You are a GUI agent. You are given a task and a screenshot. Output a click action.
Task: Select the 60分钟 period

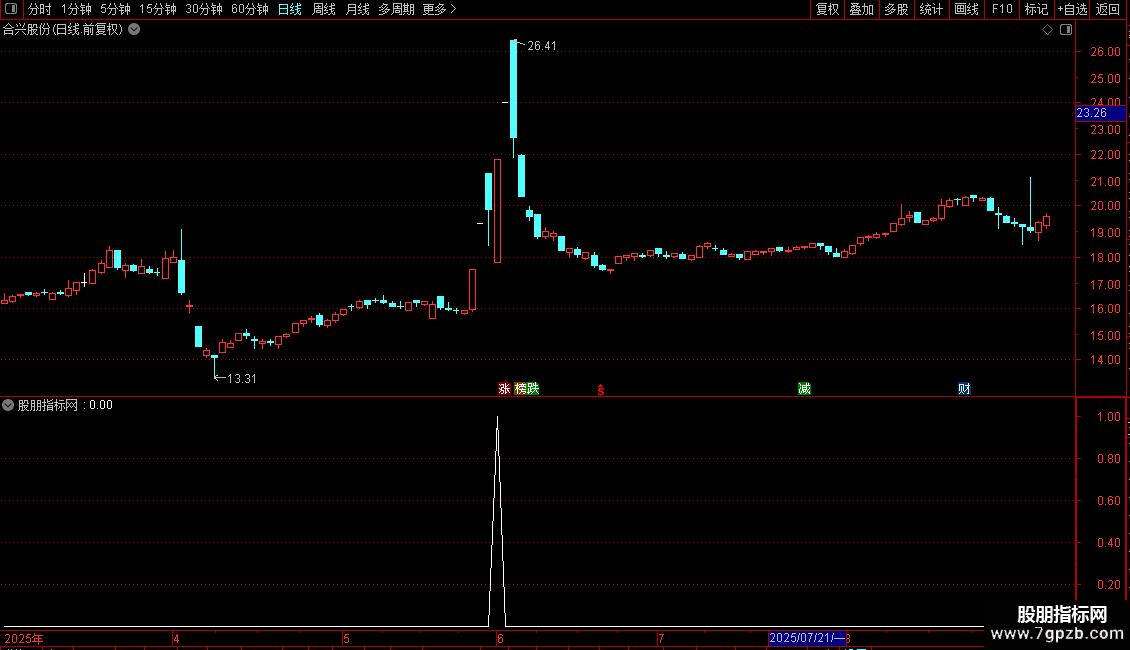point(250,9)
